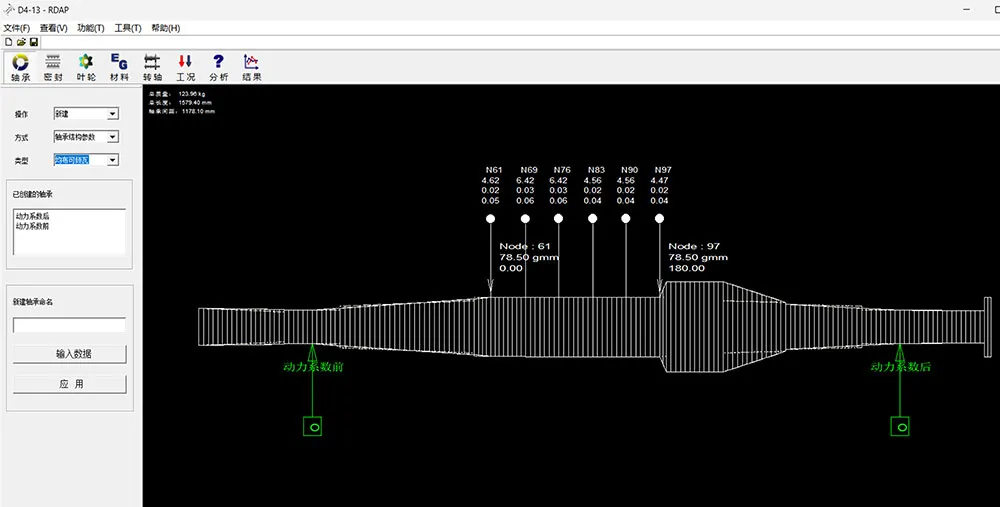Click the N90 node marker circle
Viewport: 1000px width, 507px height.
coord(626,219)
